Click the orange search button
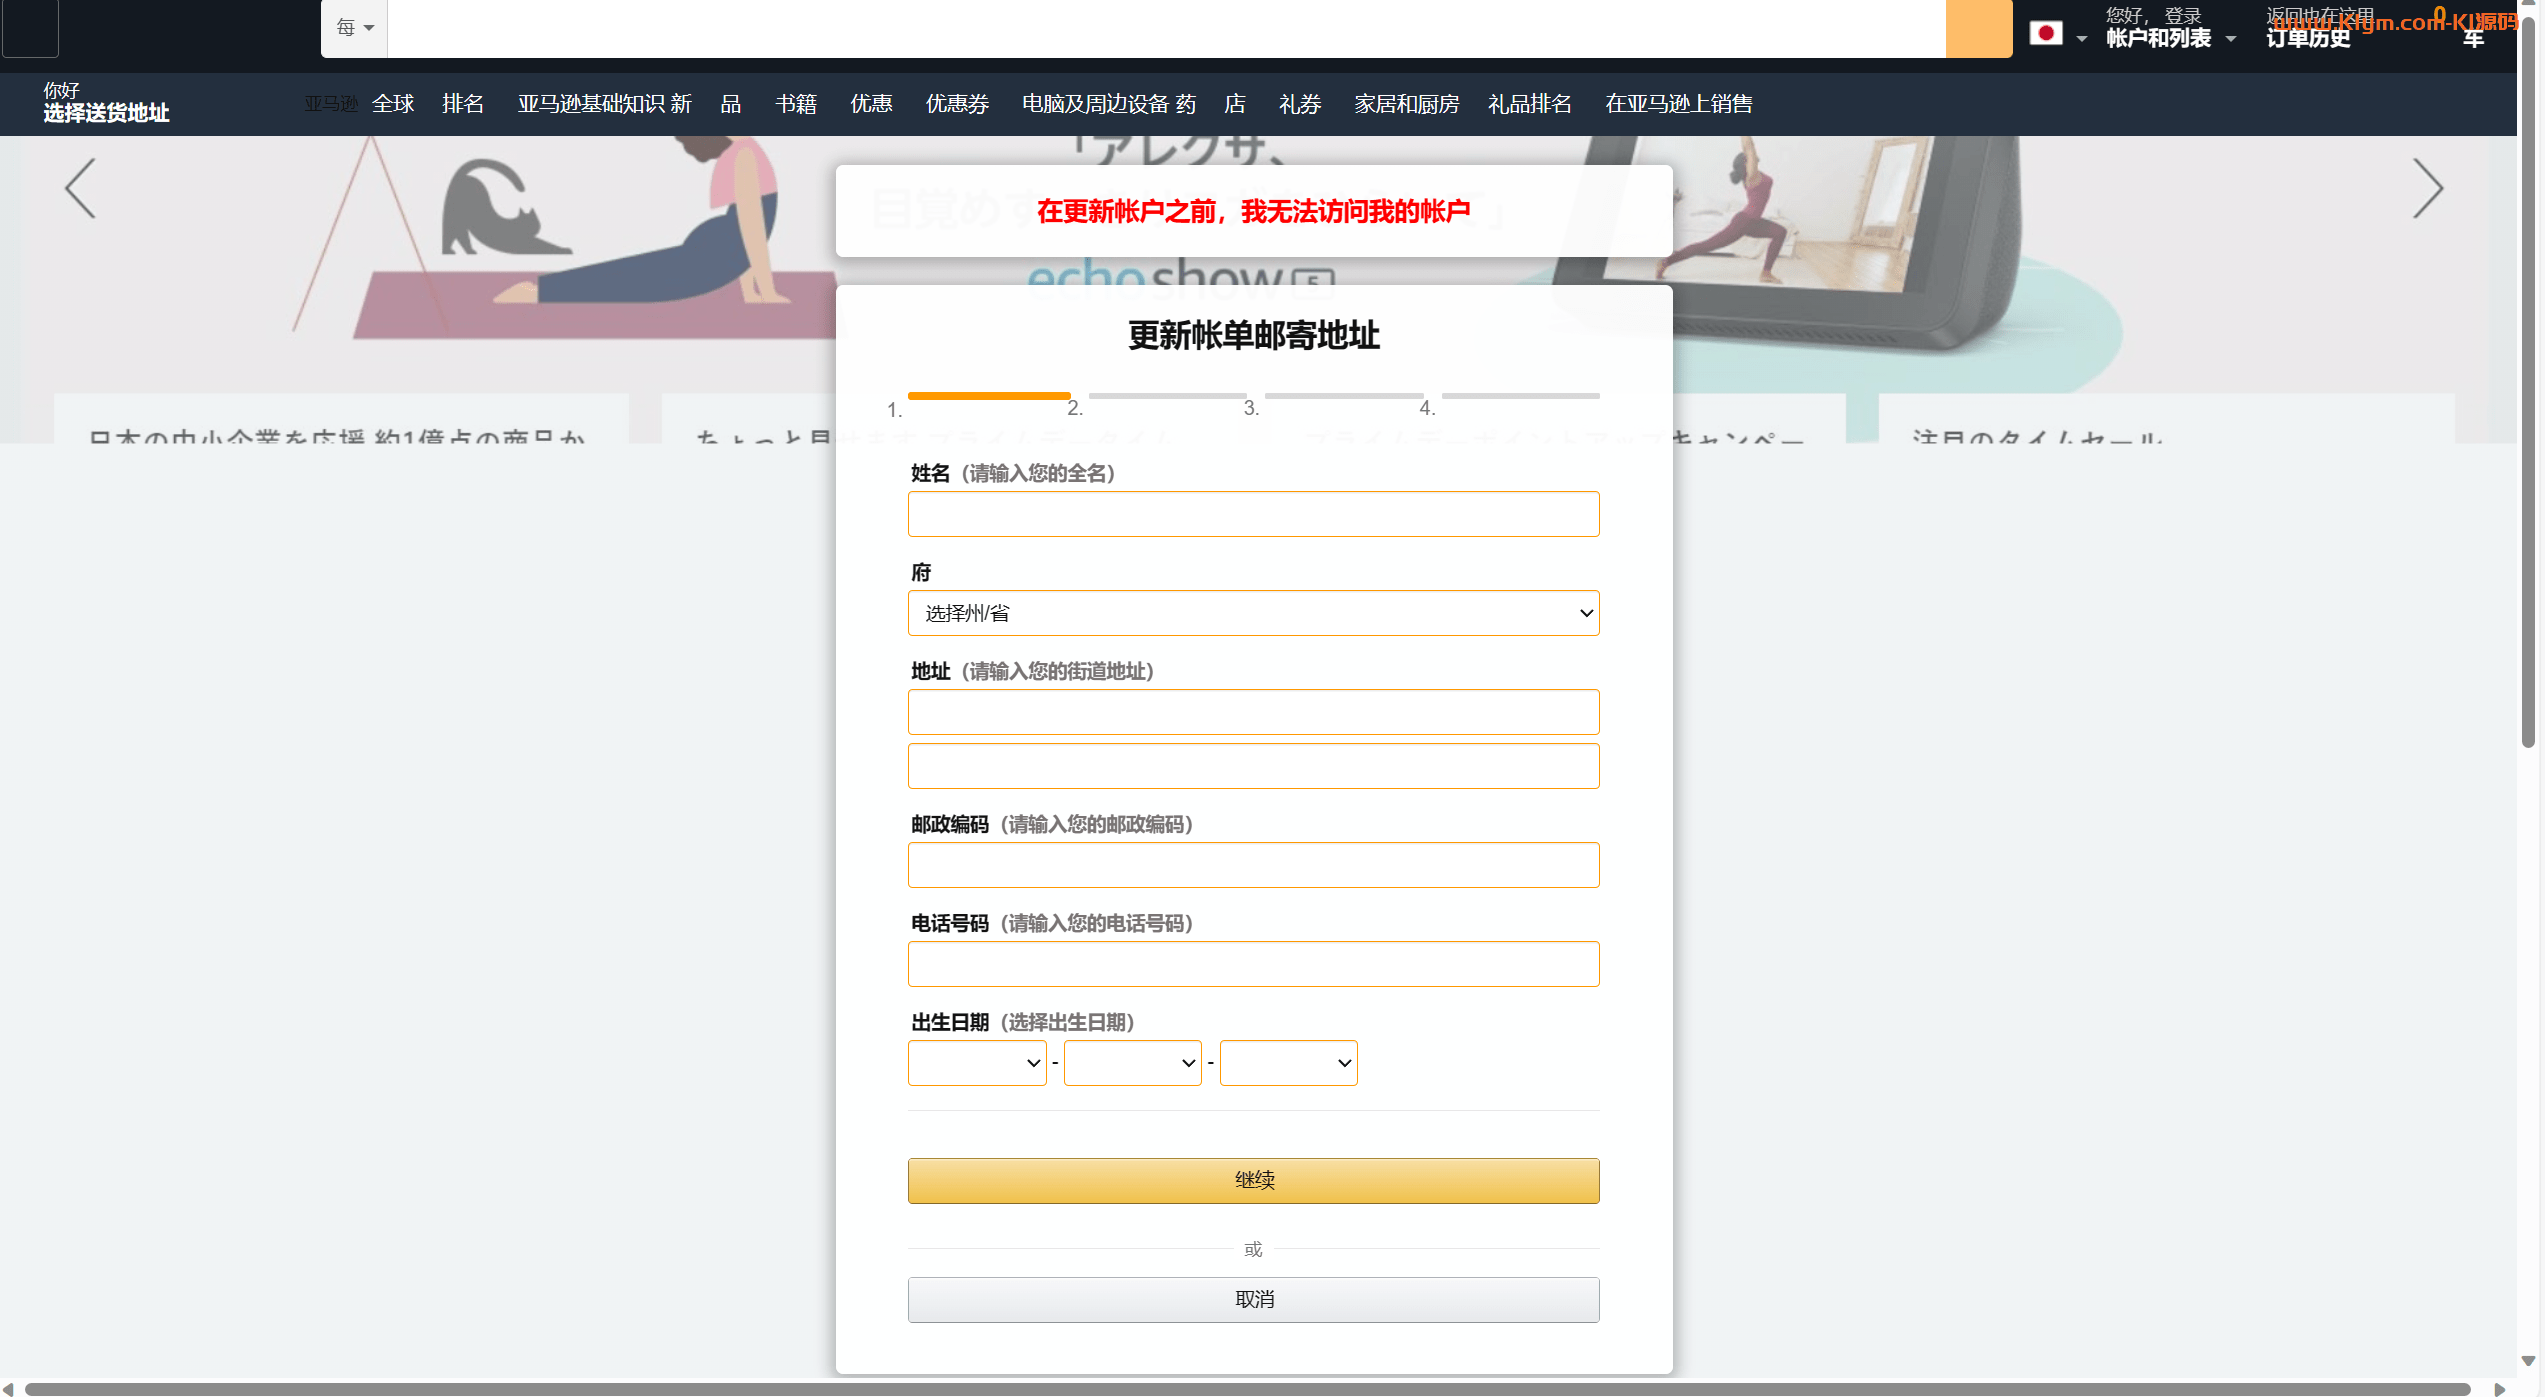The height and width of the screenshot is (1397, 2545). [1978, 28]
